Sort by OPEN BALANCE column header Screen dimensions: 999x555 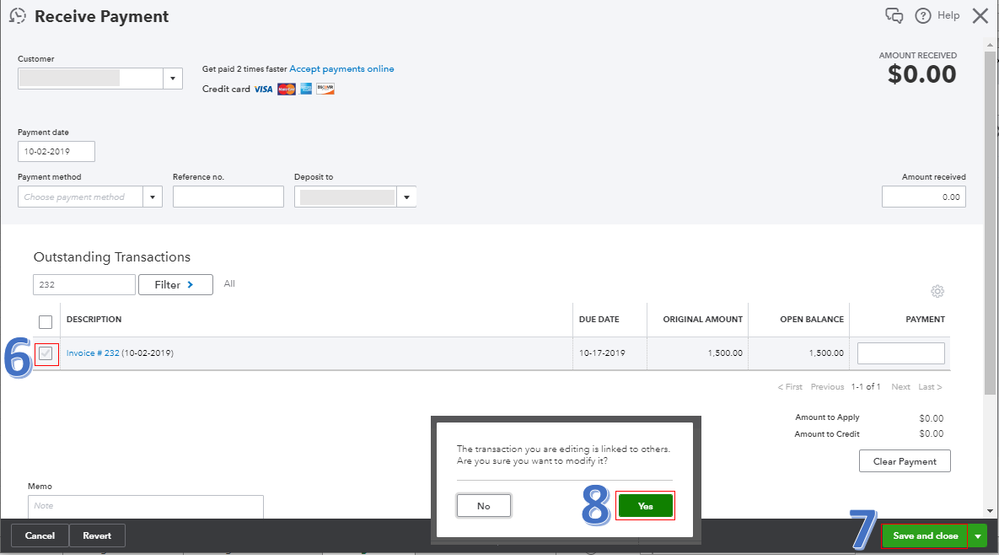point(812,319)
